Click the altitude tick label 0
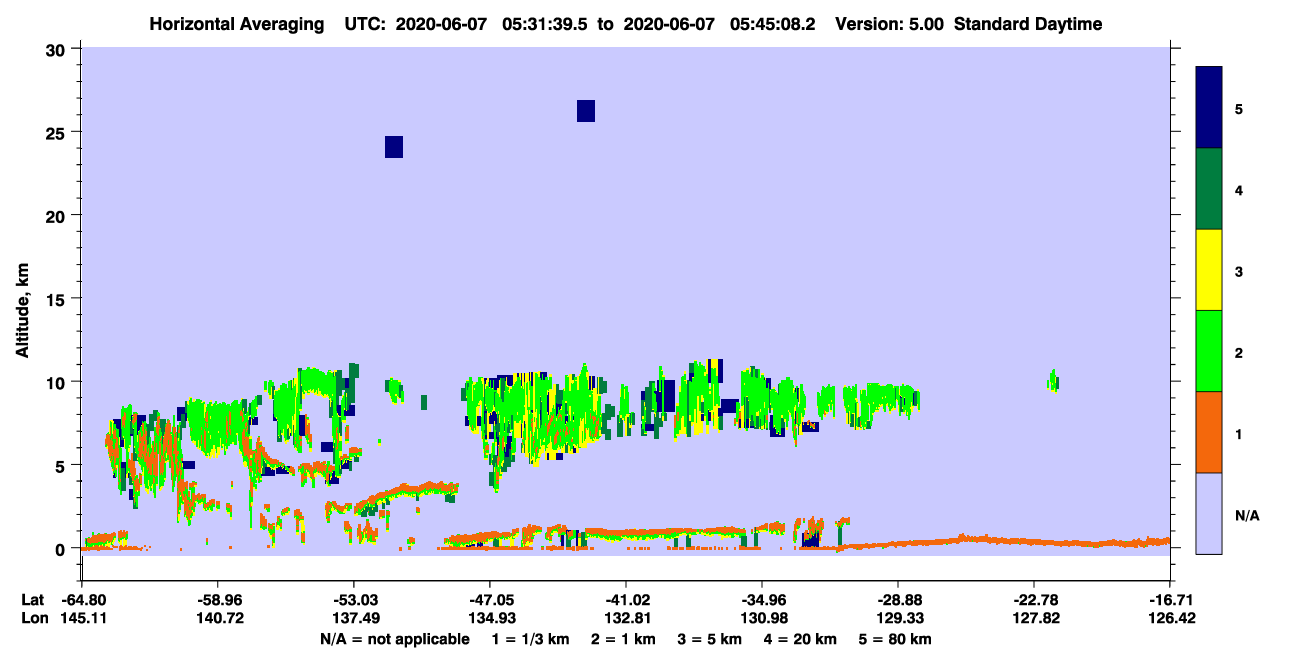 pos(63,549)
